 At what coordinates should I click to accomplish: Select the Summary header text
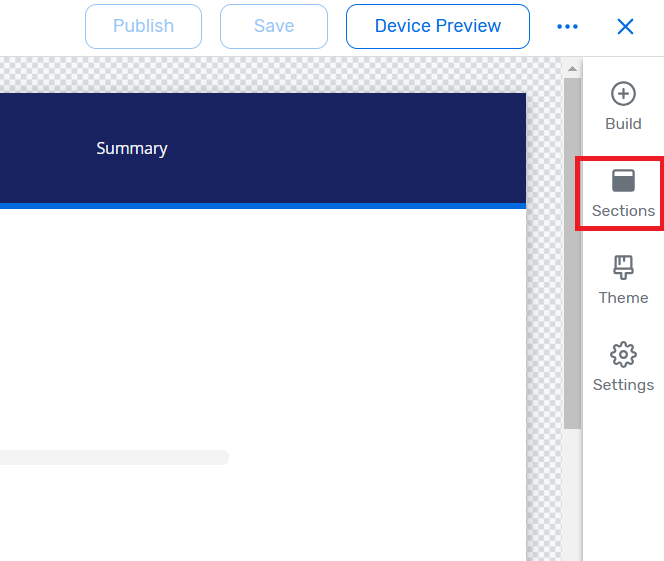coord(132,149)
